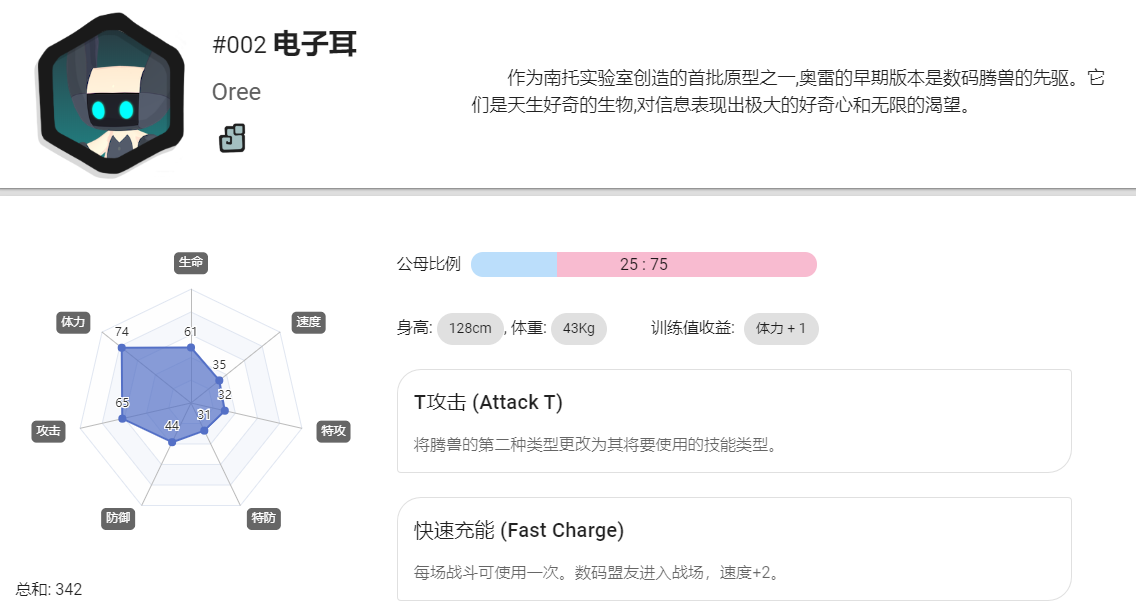This screenshot has height=605, width=1136.
Task: Click the #002 电子耳 title heading
Action: tap(284, 44)
